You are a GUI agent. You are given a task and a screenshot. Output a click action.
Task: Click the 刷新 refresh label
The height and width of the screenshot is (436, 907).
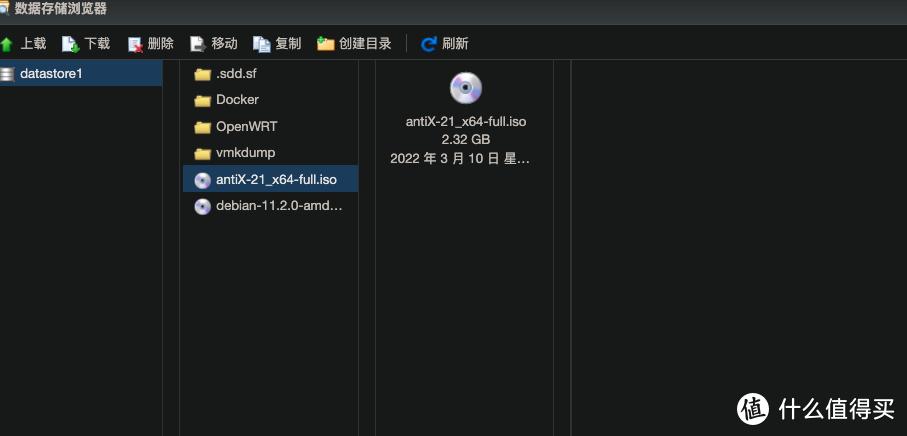point(455,44)
